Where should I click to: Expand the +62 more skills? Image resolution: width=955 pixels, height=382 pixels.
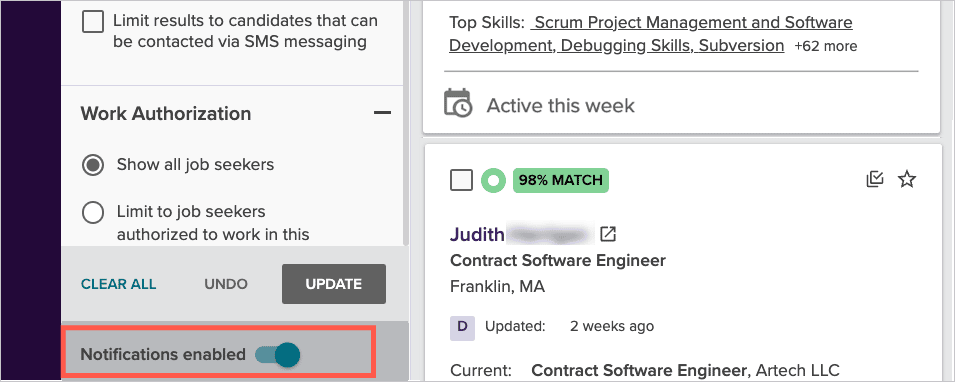click(x=825, y=46)
